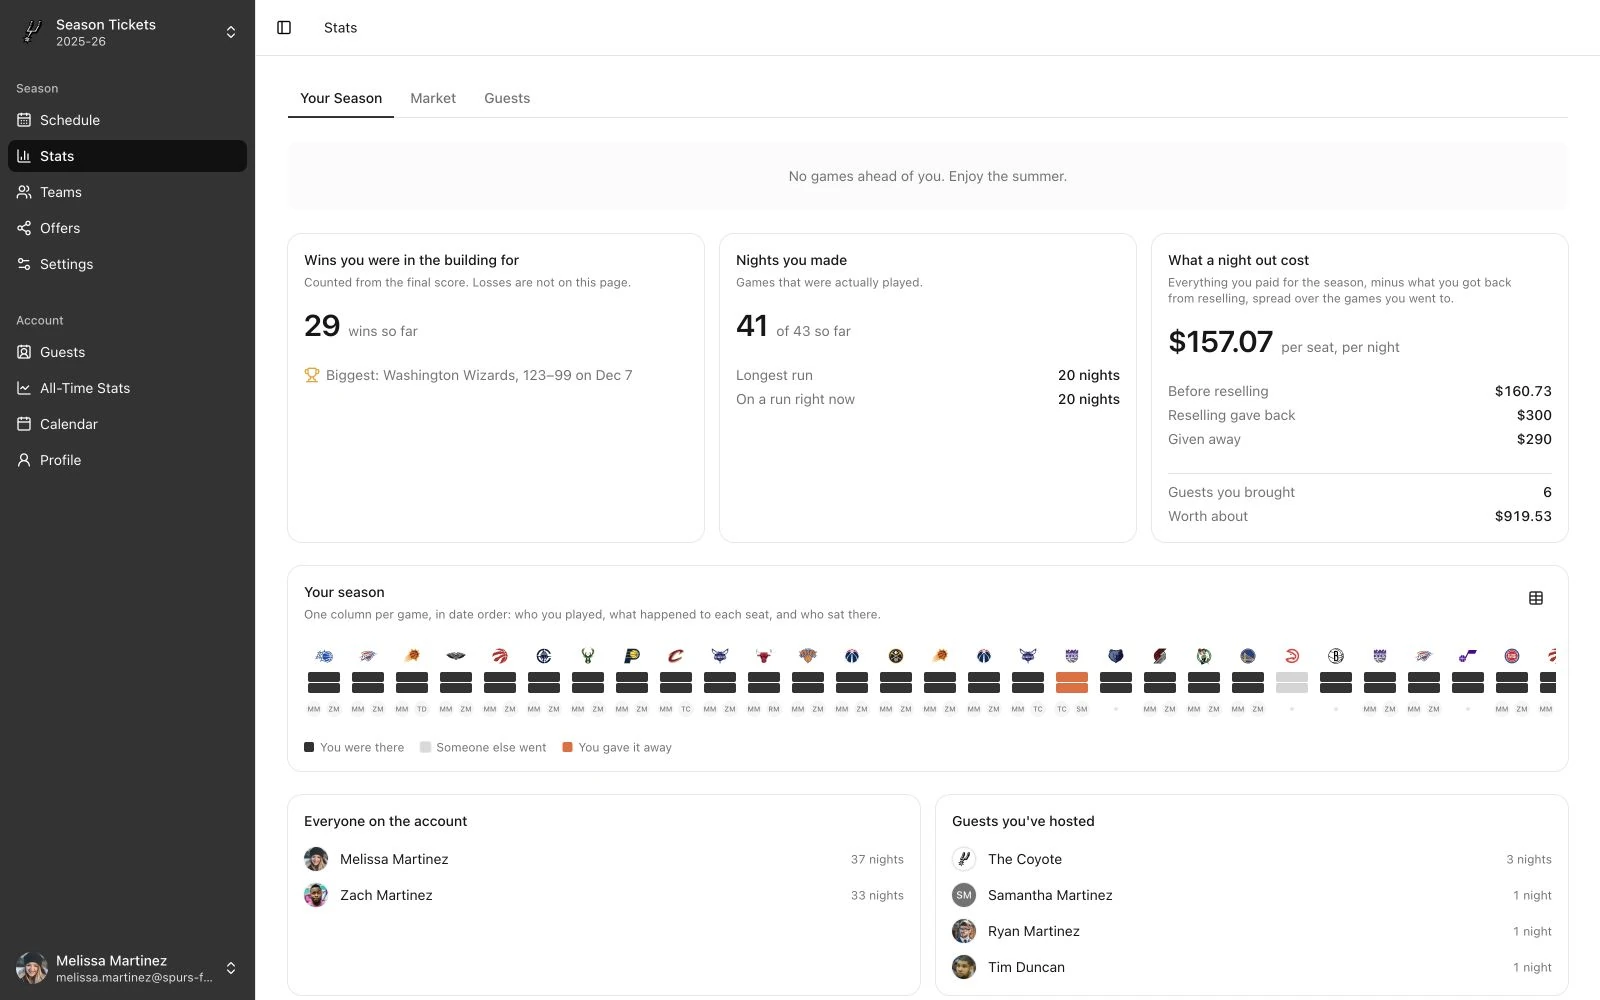Open Zach Martinez row
1600x1000 pixels.
pos(604,895)
